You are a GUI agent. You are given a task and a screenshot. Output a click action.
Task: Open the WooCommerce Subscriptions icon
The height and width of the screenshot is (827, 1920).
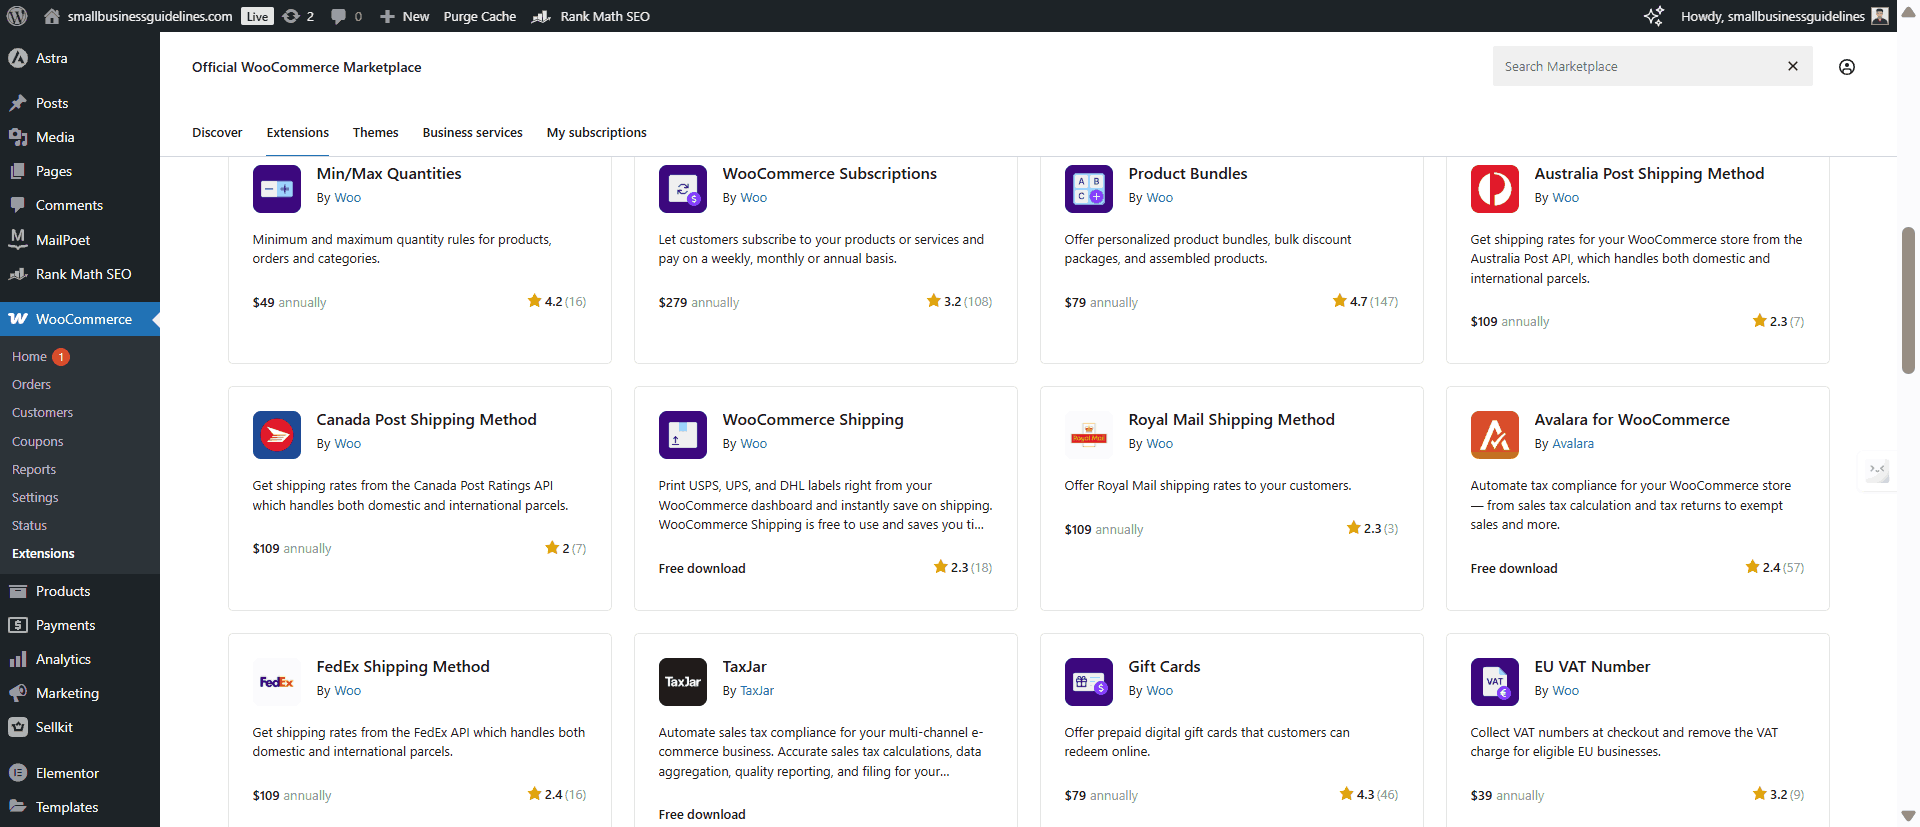[x=683, y=189]
